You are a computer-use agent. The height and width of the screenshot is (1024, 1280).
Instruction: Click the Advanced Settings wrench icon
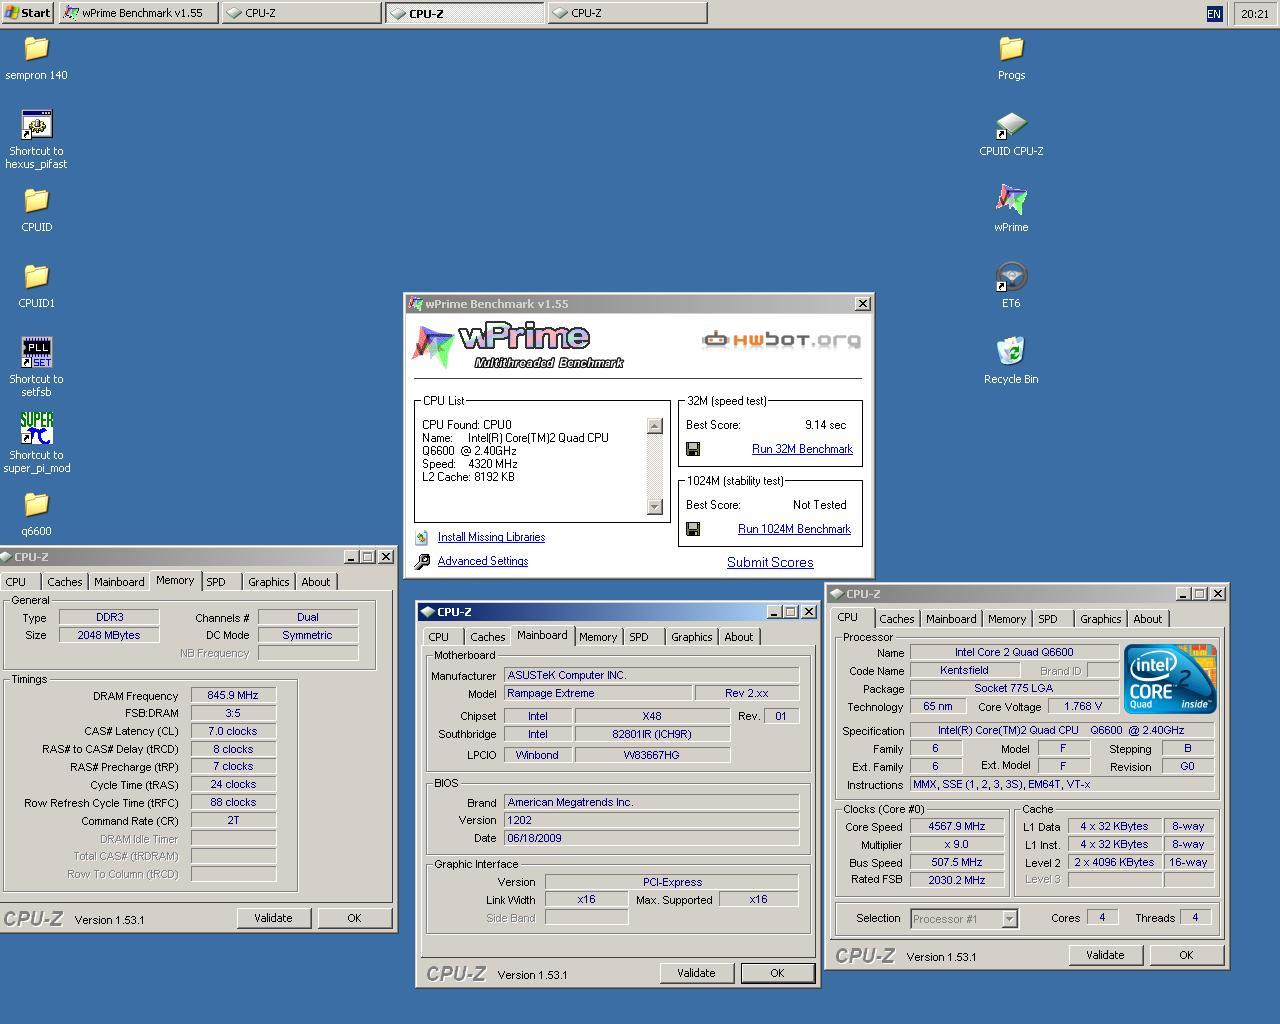(422, 561)
